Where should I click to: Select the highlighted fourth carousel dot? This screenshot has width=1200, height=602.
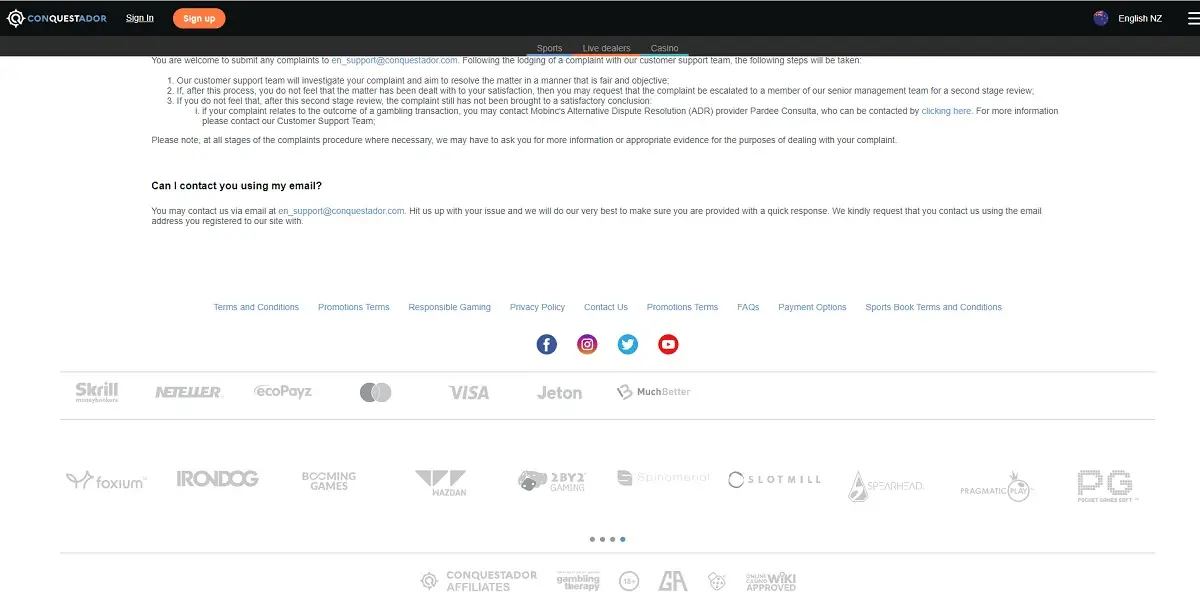[x=623, y=539]
